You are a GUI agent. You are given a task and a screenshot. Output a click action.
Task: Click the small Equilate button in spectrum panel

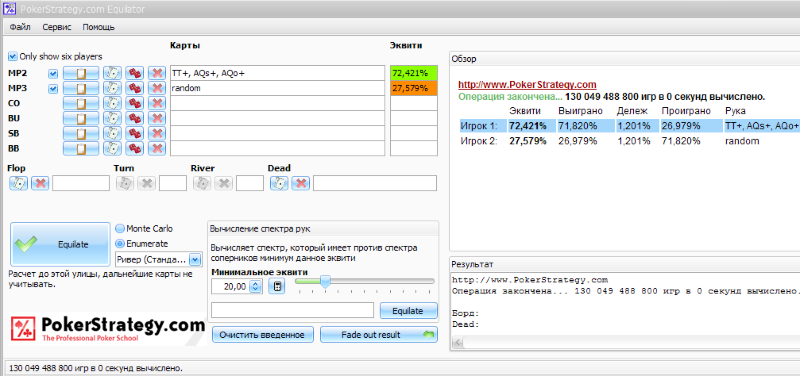pyautogui.click(x=408, y=311)
